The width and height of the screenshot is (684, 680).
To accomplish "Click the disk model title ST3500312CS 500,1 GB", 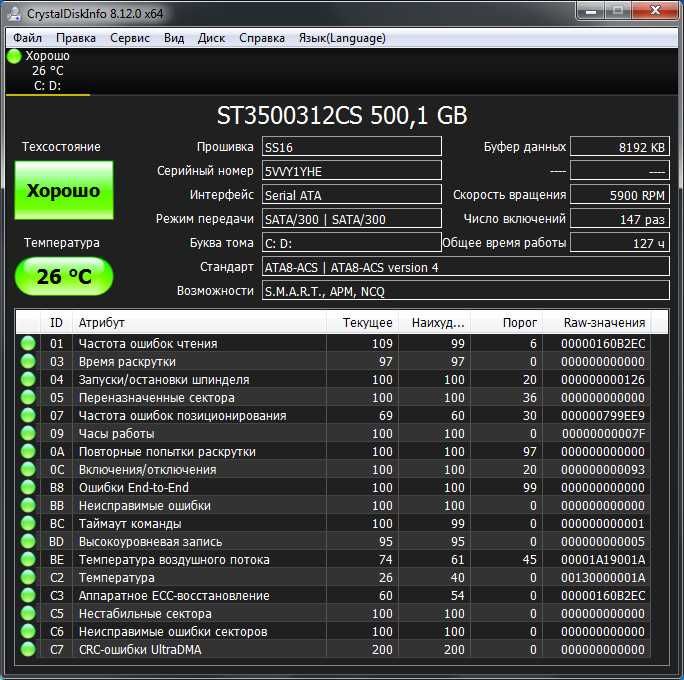I will coord(342,116).
